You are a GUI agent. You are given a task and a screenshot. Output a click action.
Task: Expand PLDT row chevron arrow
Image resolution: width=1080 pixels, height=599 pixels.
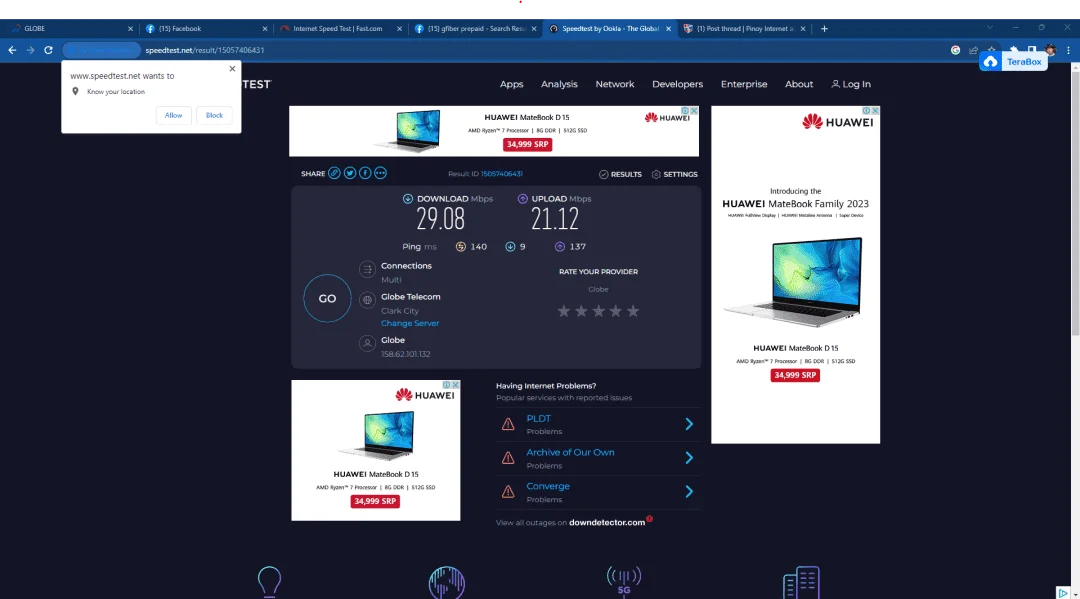pyautogui.click(x=689, y=424)
